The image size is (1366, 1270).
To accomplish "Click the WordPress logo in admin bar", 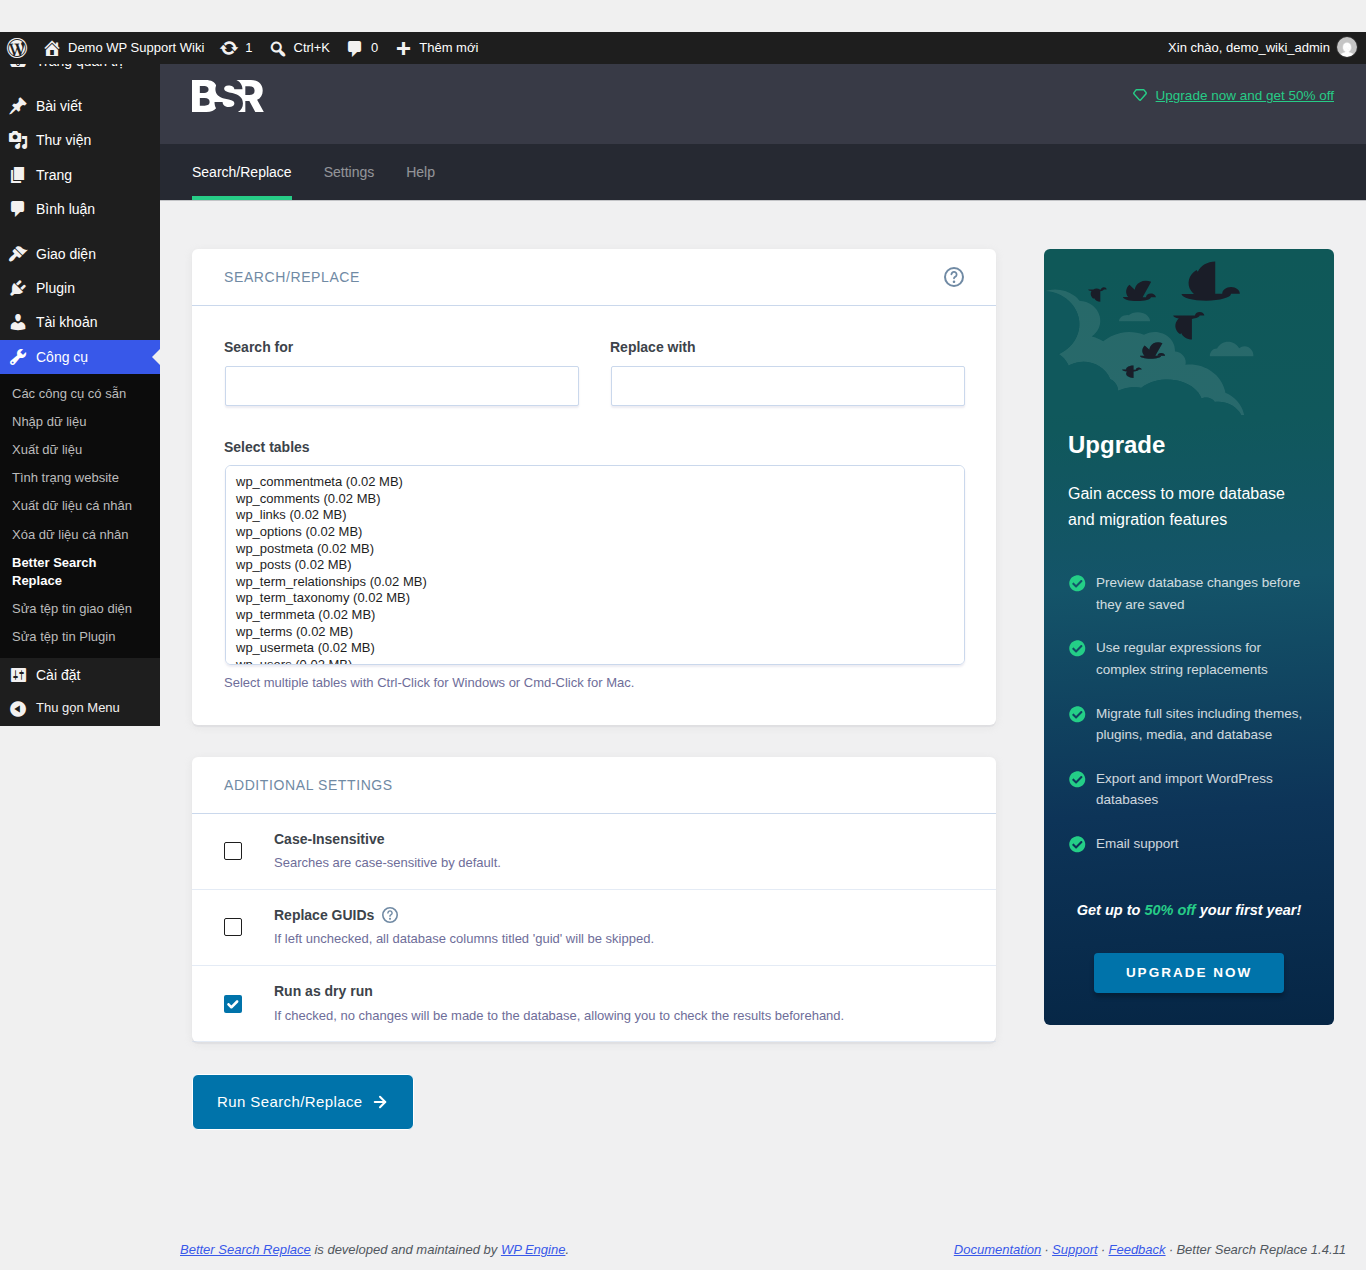I will [x=17, y=48].
